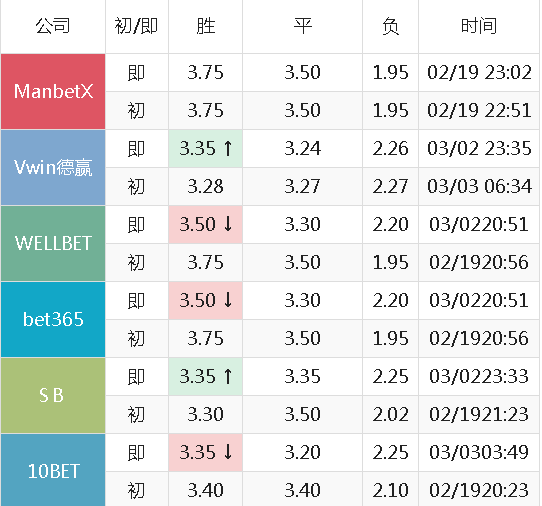Click bet365 highlighted 3.50 ↓ win odds
Image resolution: width=542 pixels, height=506 pixels.
[x=205, y=301]
